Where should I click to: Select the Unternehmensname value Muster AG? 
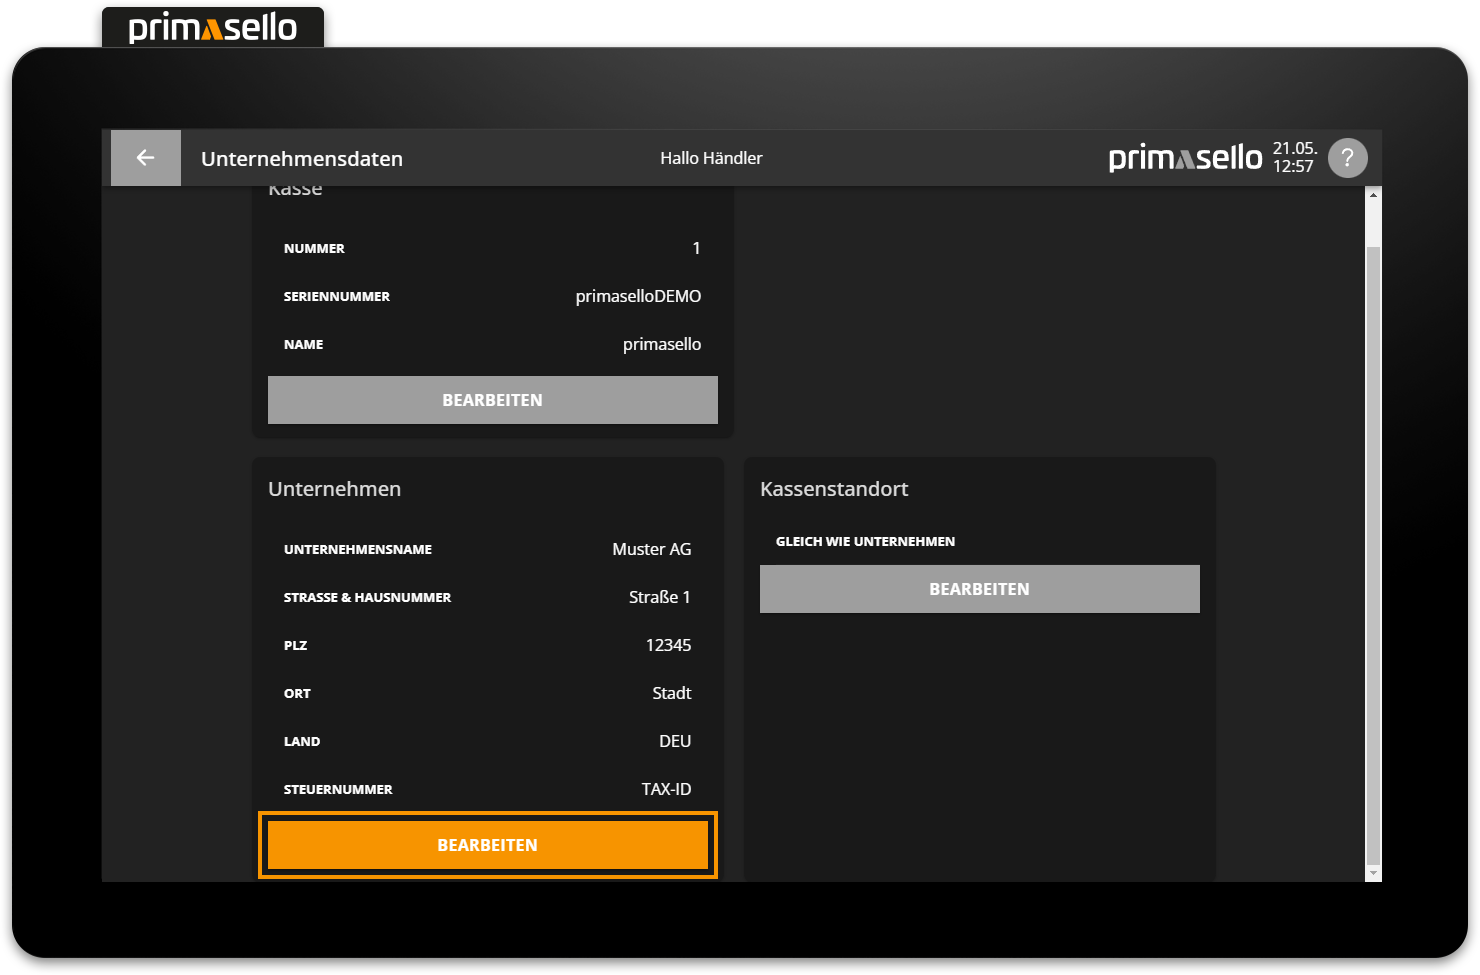click(x=651, y=549)
